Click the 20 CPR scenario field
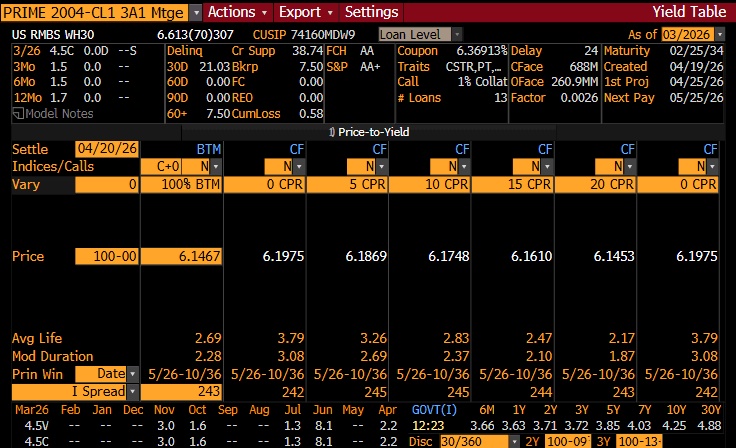 (595, 185)
